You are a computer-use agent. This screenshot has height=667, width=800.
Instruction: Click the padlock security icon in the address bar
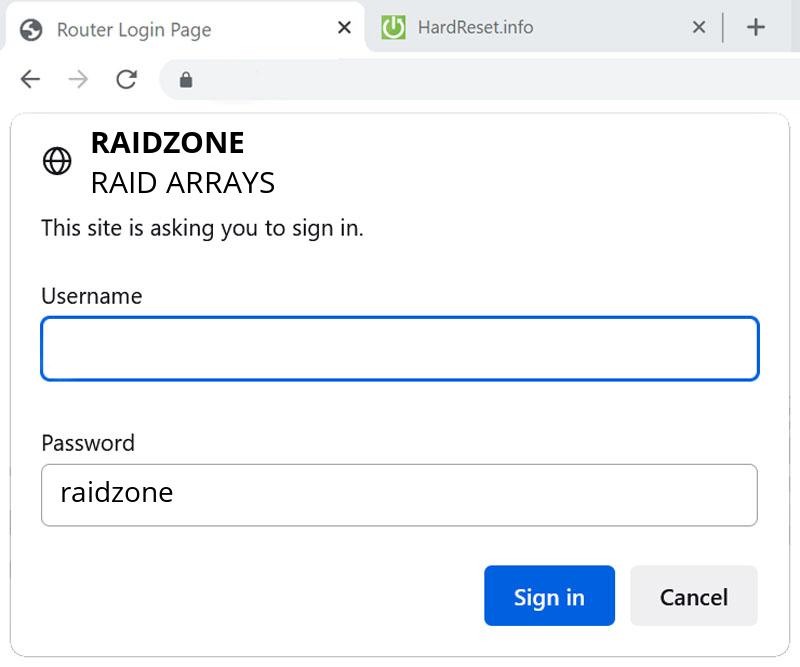[186, 78]
